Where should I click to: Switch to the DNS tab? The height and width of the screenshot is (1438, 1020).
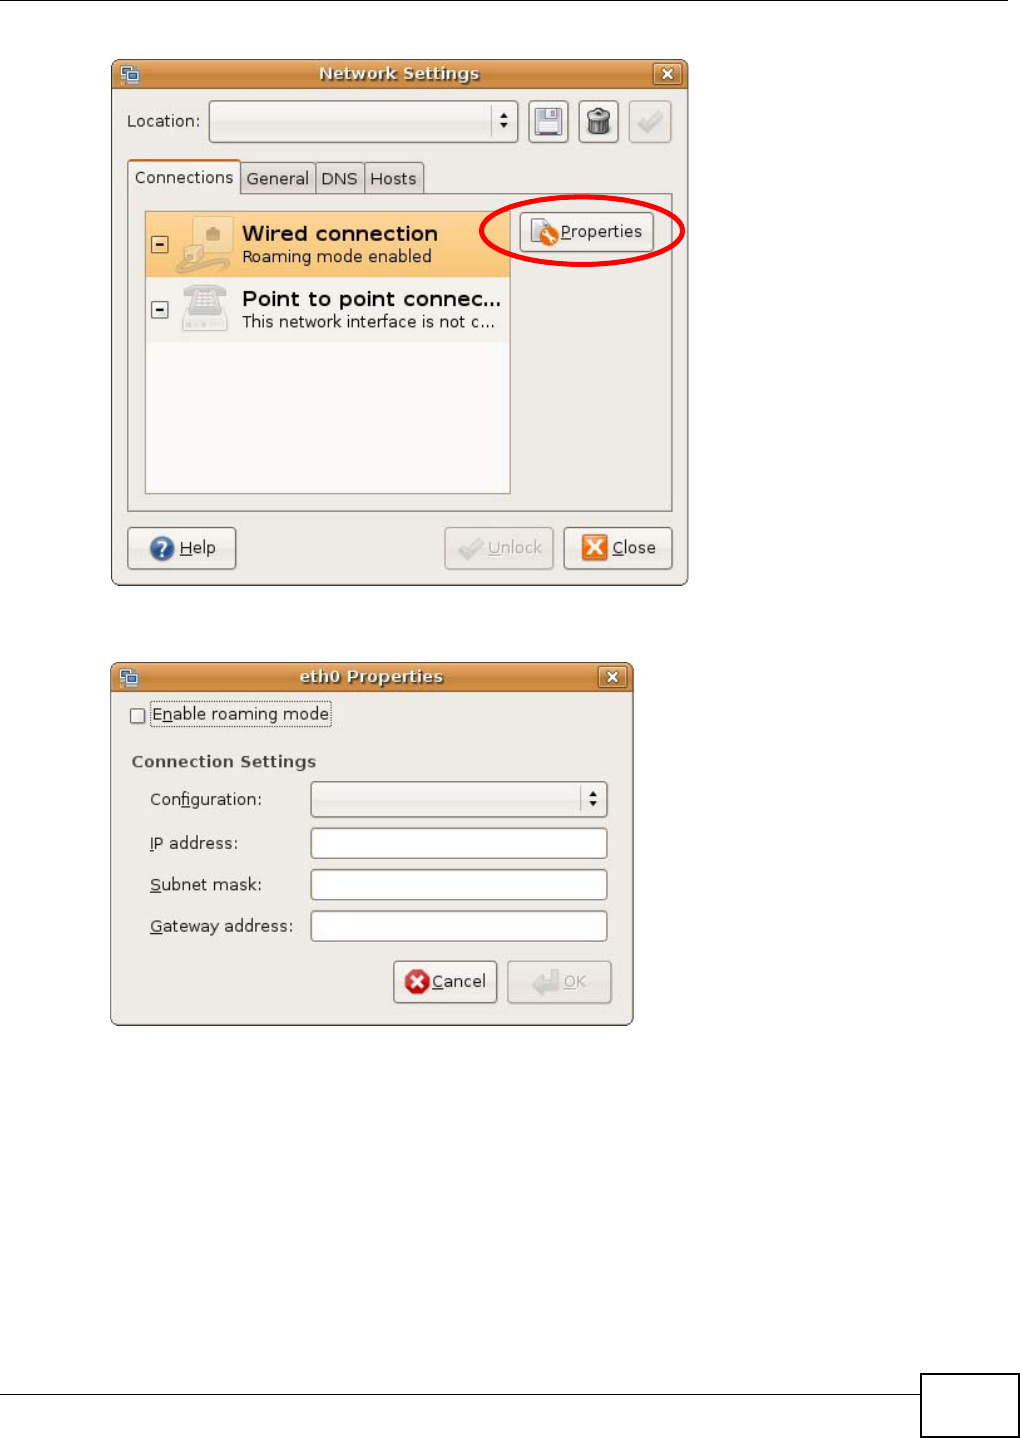pos(340,178)
